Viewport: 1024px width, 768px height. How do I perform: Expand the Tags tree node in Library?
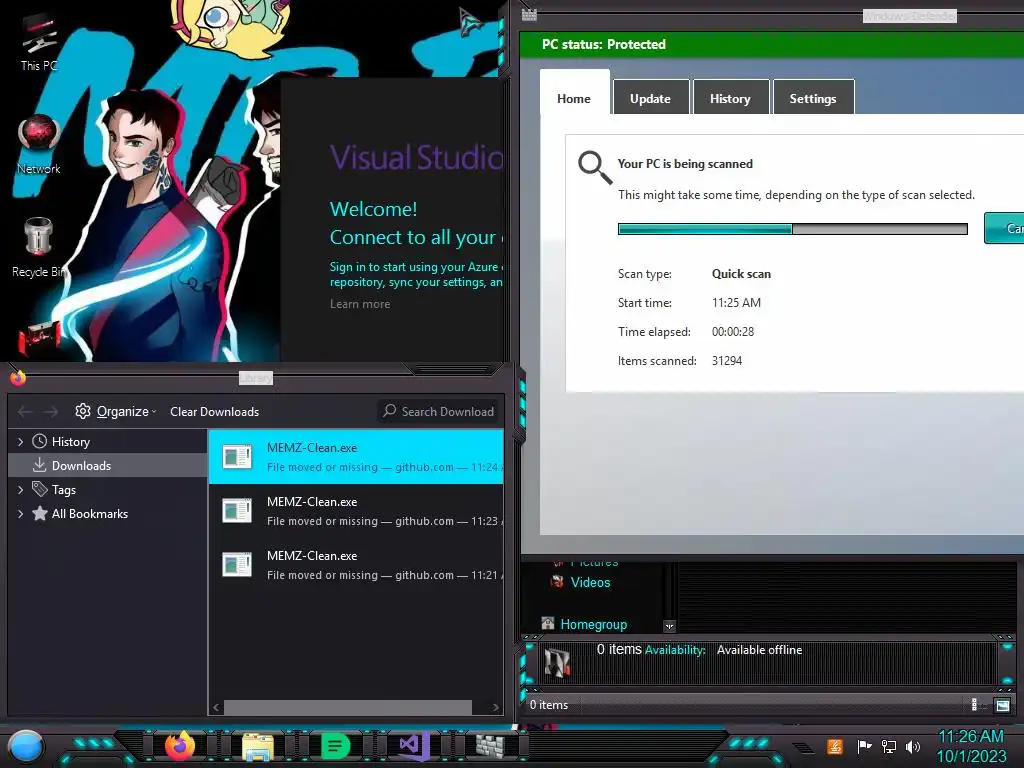[x=20, y=489]
